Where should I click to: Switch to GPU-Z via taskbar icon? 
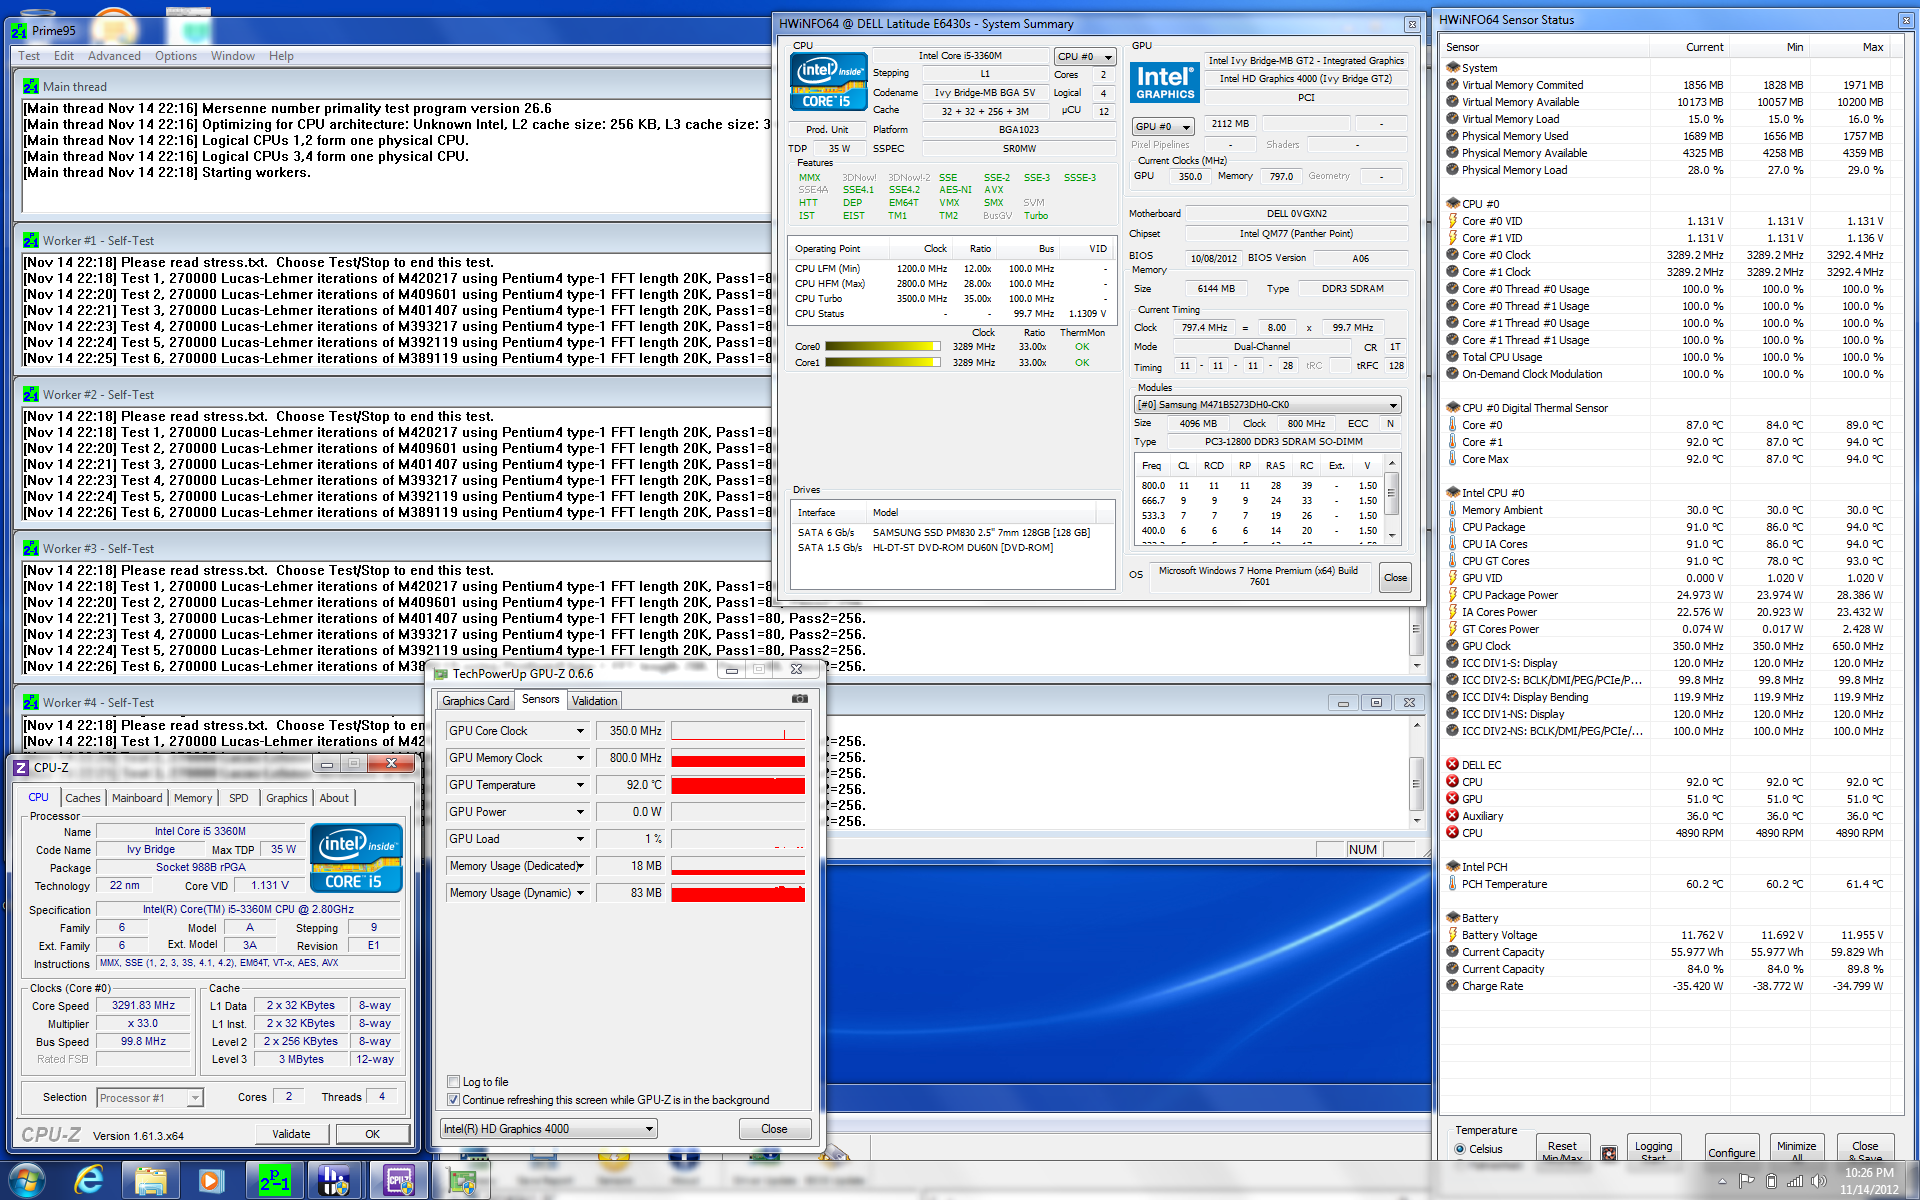(x=461, y=1181)
